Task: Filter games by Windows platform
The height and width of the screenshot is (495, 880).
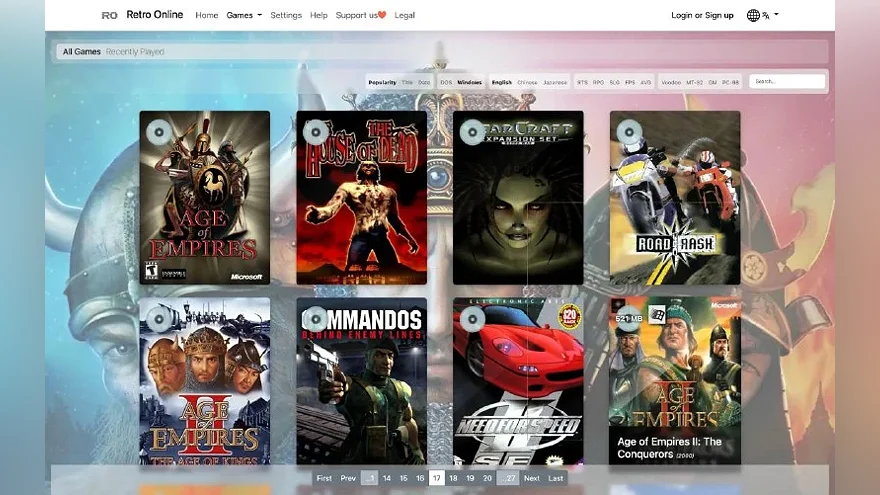Action: click(470, 82)
